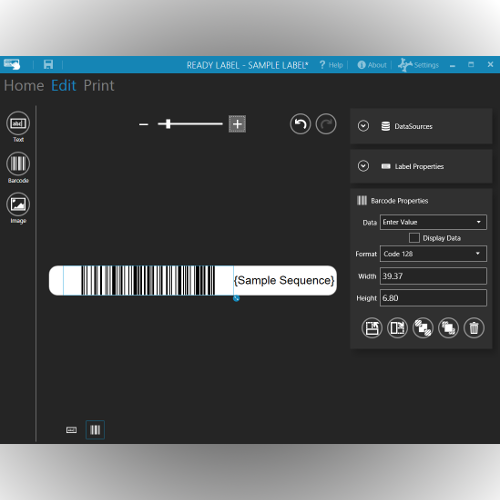Image resolution: width=500 pixels, height=500 pixels.
Task: Click the icon with stacked solid squares
Action: (x=448, y=328)
